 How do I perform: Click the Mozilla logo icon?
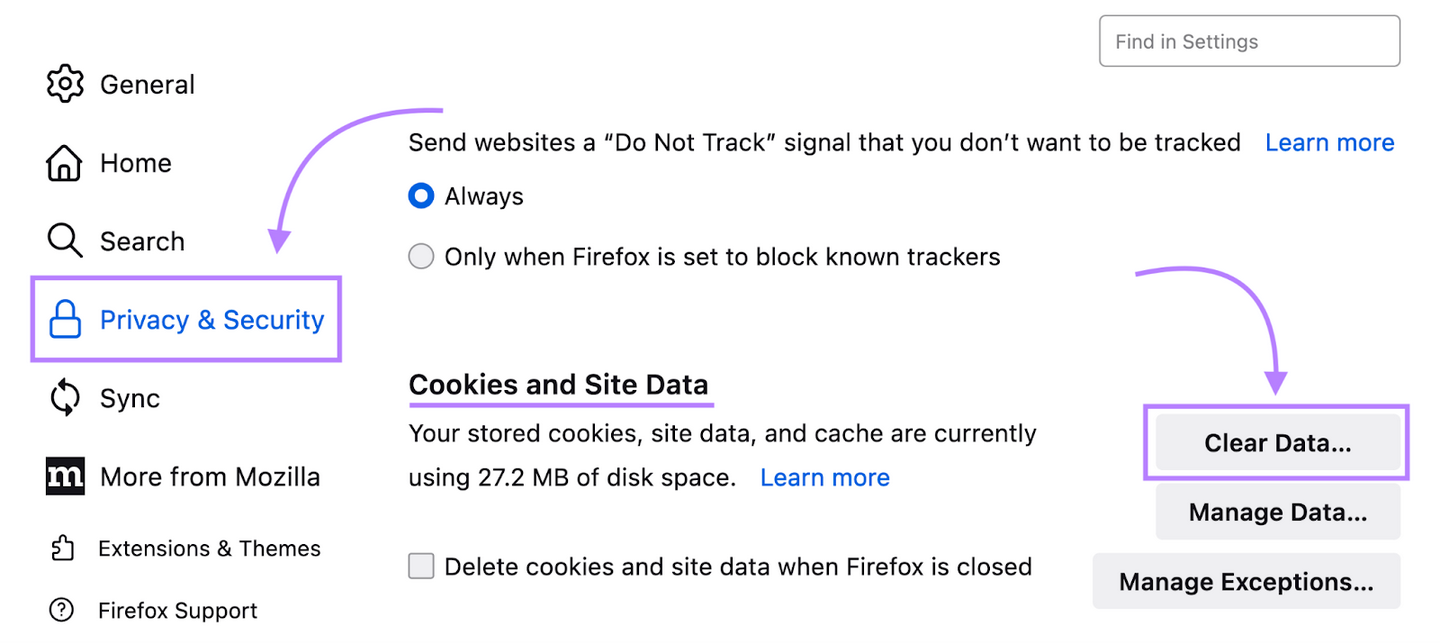pyautogui.click(x=65, y=477)
